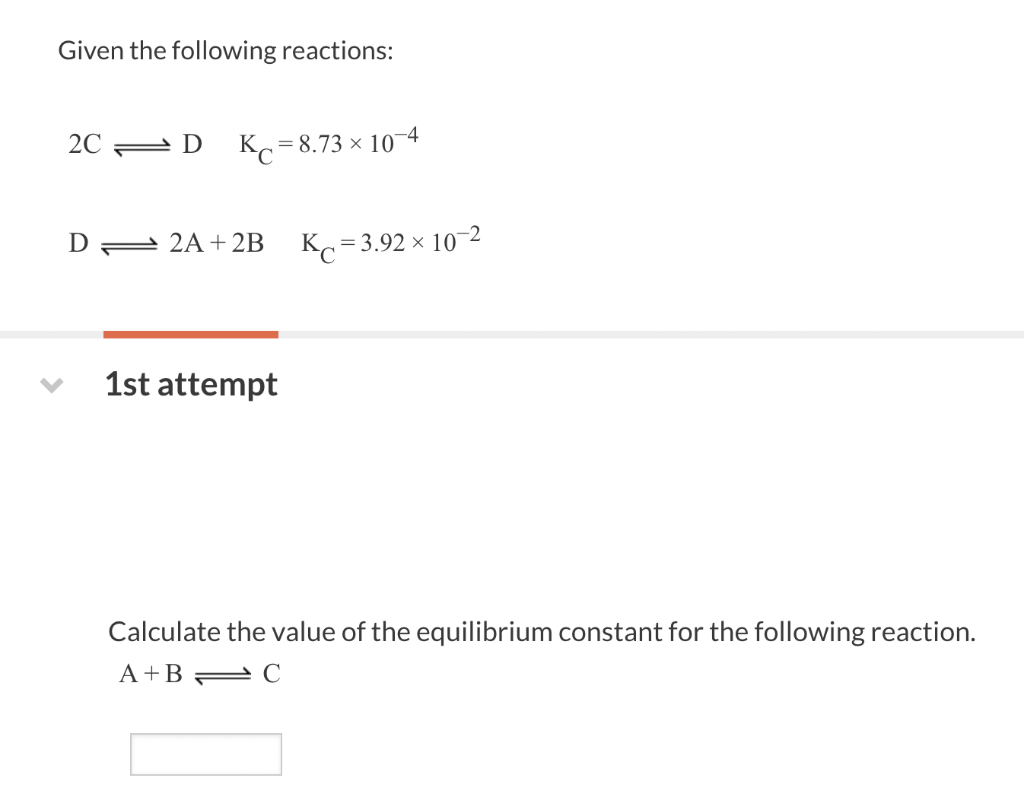The image size is (1024, 794).
Task: Click the equilibrium arrow in A + B ⇌ C
Action: click(222, 675)
